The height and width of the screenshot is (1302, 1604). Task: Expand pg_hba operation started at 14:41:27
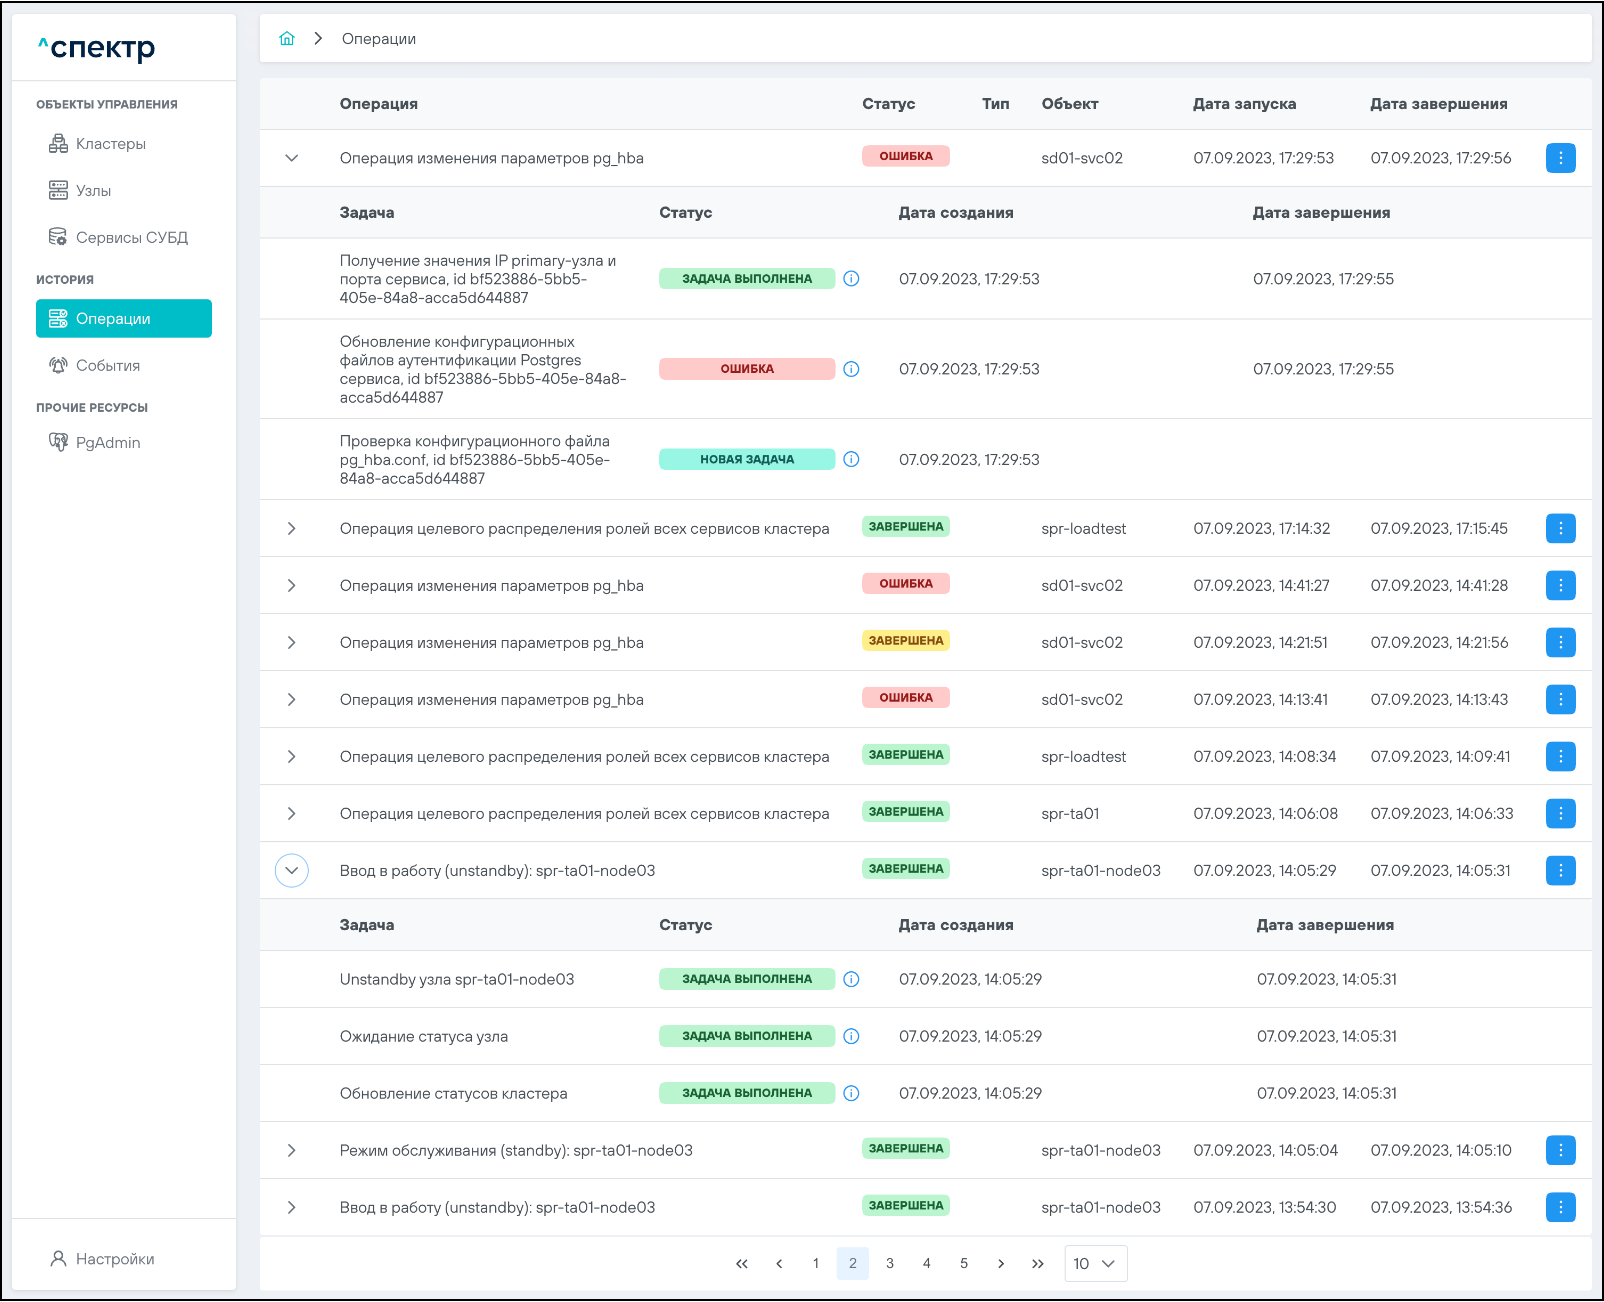click(292, 586)
